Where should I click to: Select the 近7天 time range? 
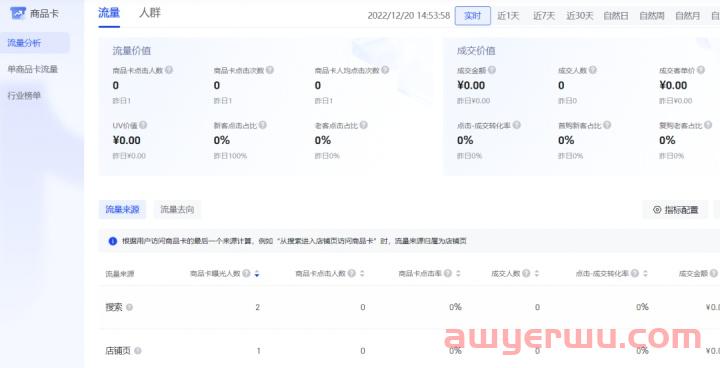544,16
